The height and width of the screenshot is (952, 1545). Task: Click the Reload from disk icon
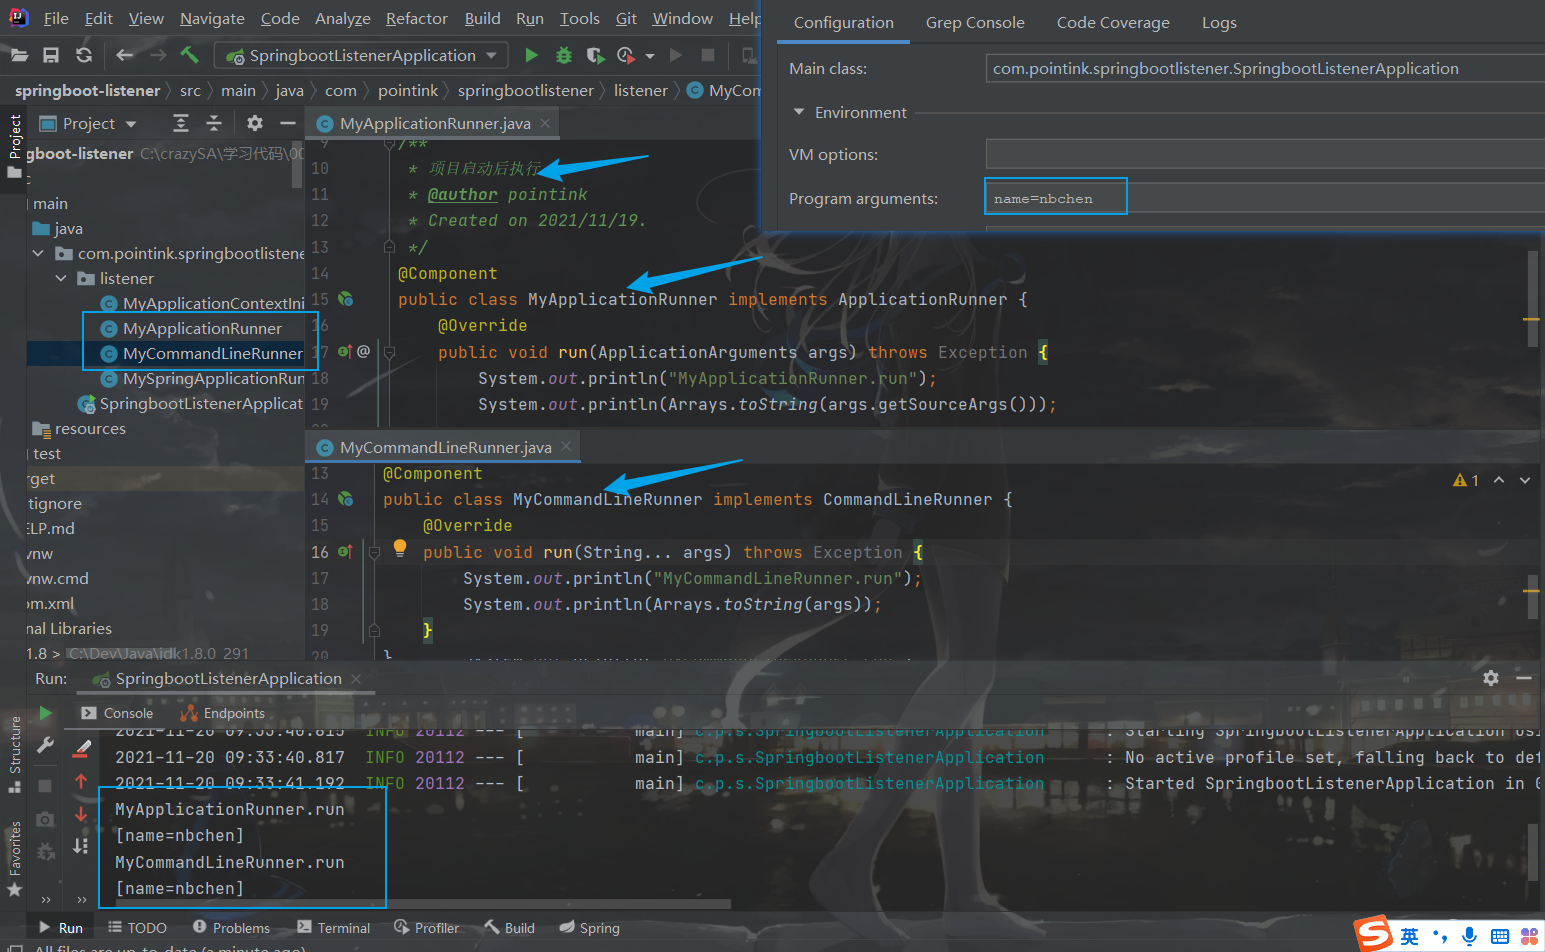point(84,55)
